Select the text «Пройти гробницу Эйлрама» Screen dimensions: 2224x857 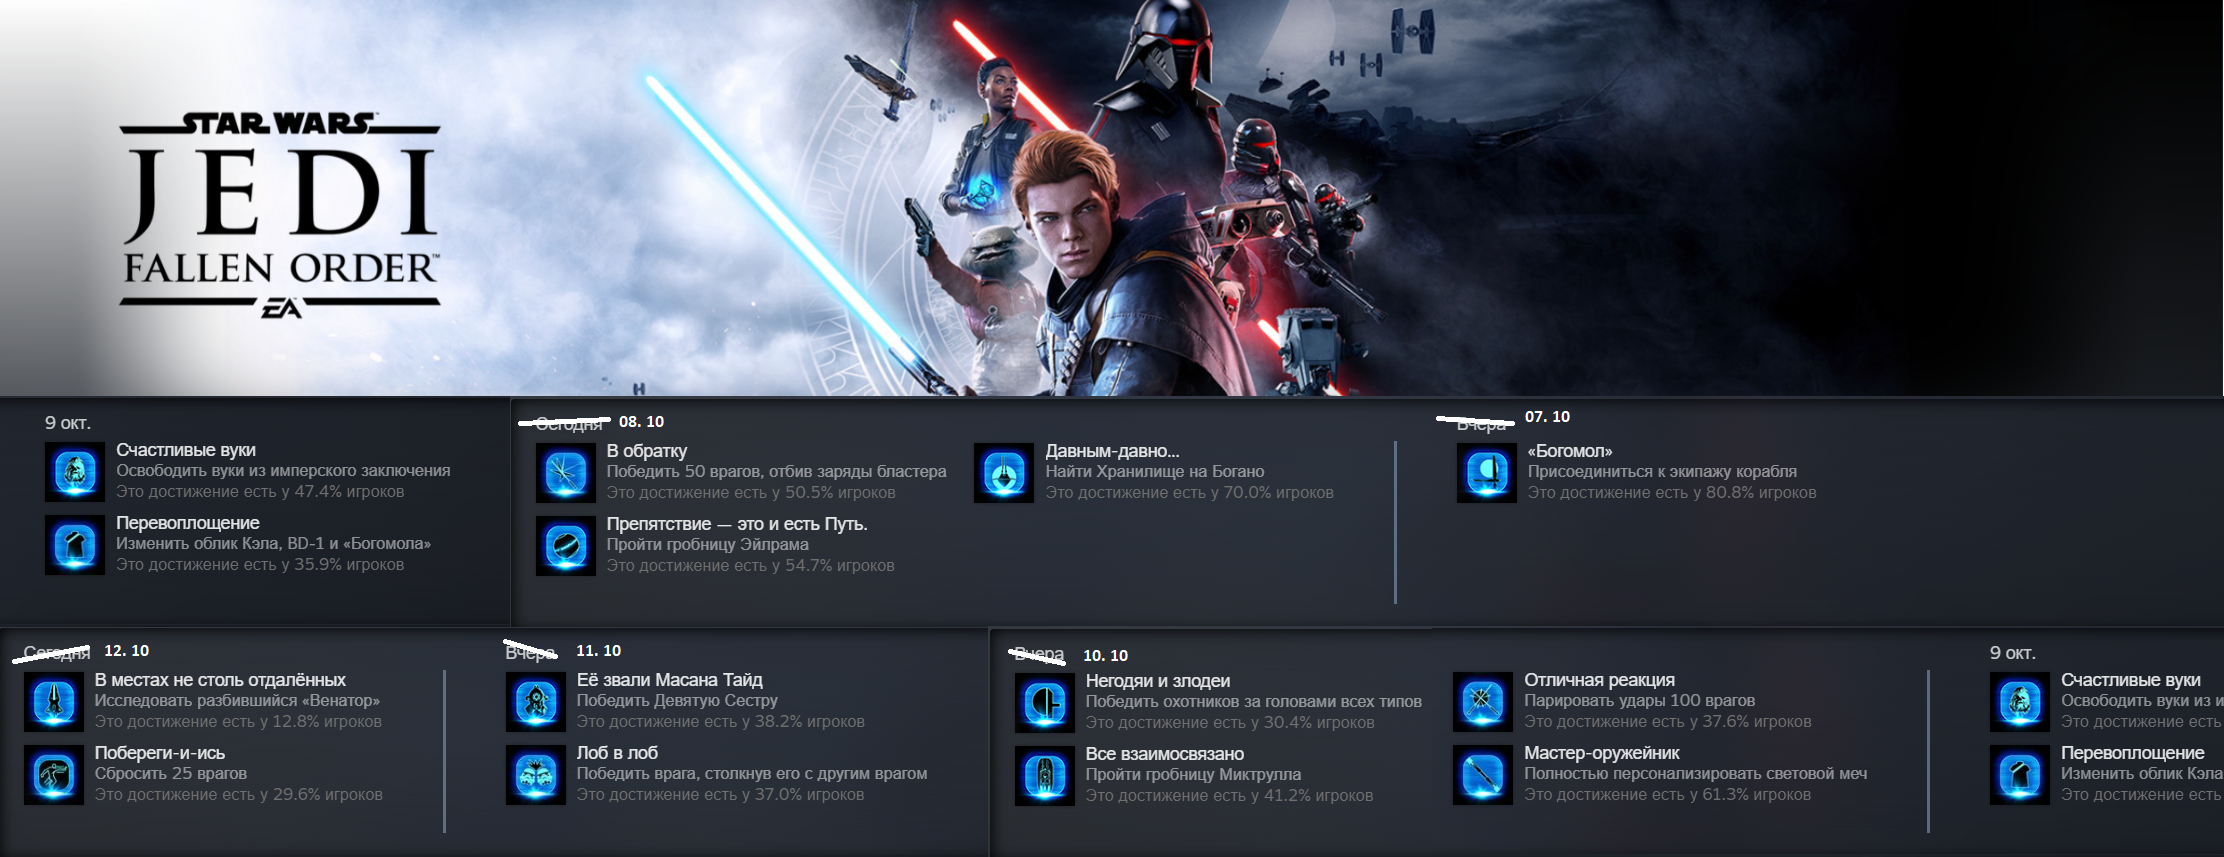point(708,545)
